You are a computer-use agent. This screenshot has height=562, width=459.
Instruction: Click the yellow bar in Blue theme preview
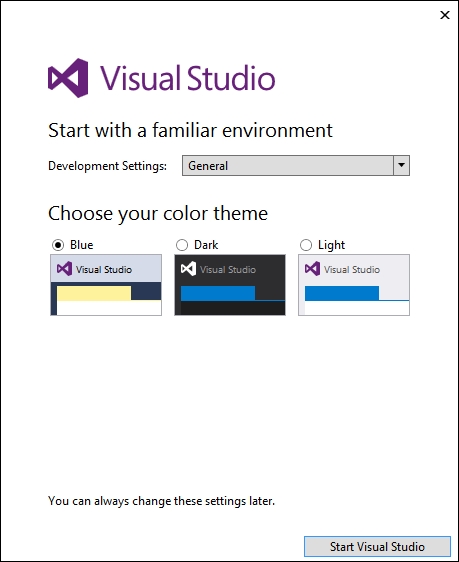click(x=94, y=293)
